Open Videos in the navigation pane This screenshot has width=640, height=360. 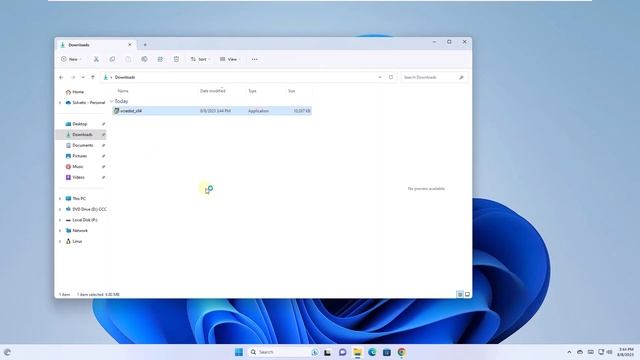pos(75,178)
